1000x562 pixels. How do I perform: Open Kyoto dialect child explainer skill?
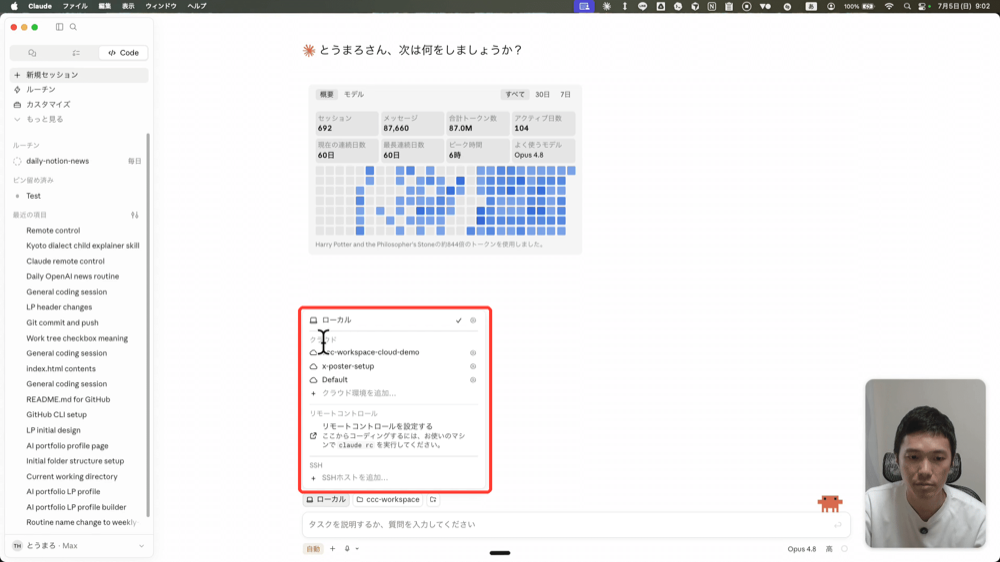click(x=82, y=246)
